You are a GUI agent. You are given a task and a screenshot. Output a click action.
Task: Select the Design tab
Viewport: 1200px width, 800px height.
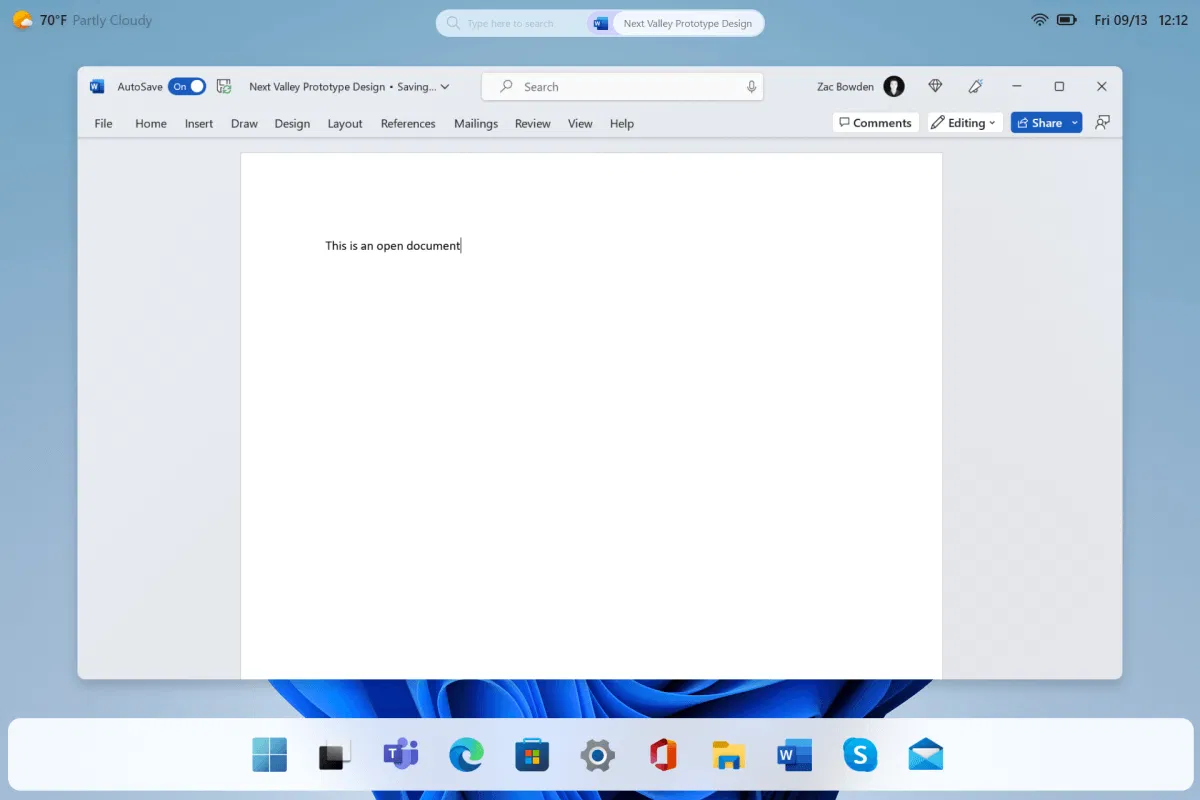coord(292,123)
